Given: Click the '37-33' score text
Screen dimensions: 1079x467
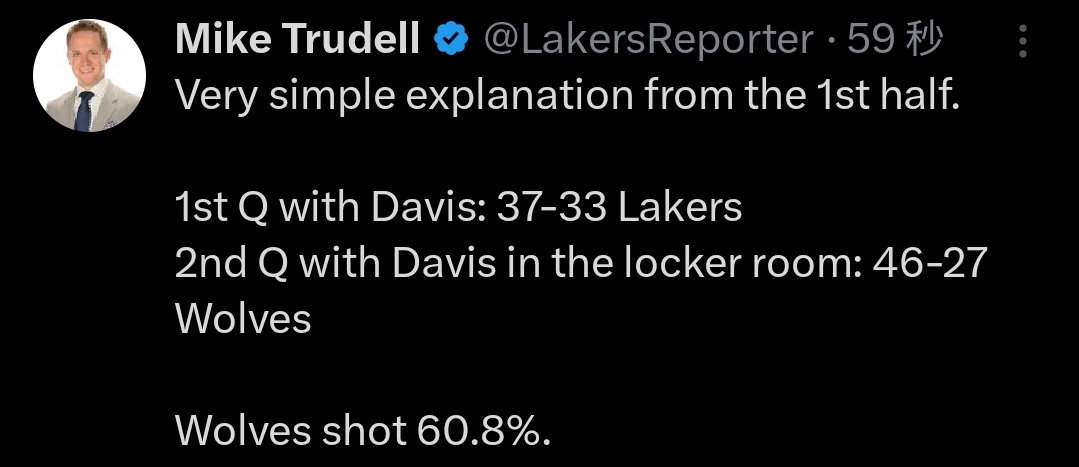Looking at the screenshot, I should [551, 208].
